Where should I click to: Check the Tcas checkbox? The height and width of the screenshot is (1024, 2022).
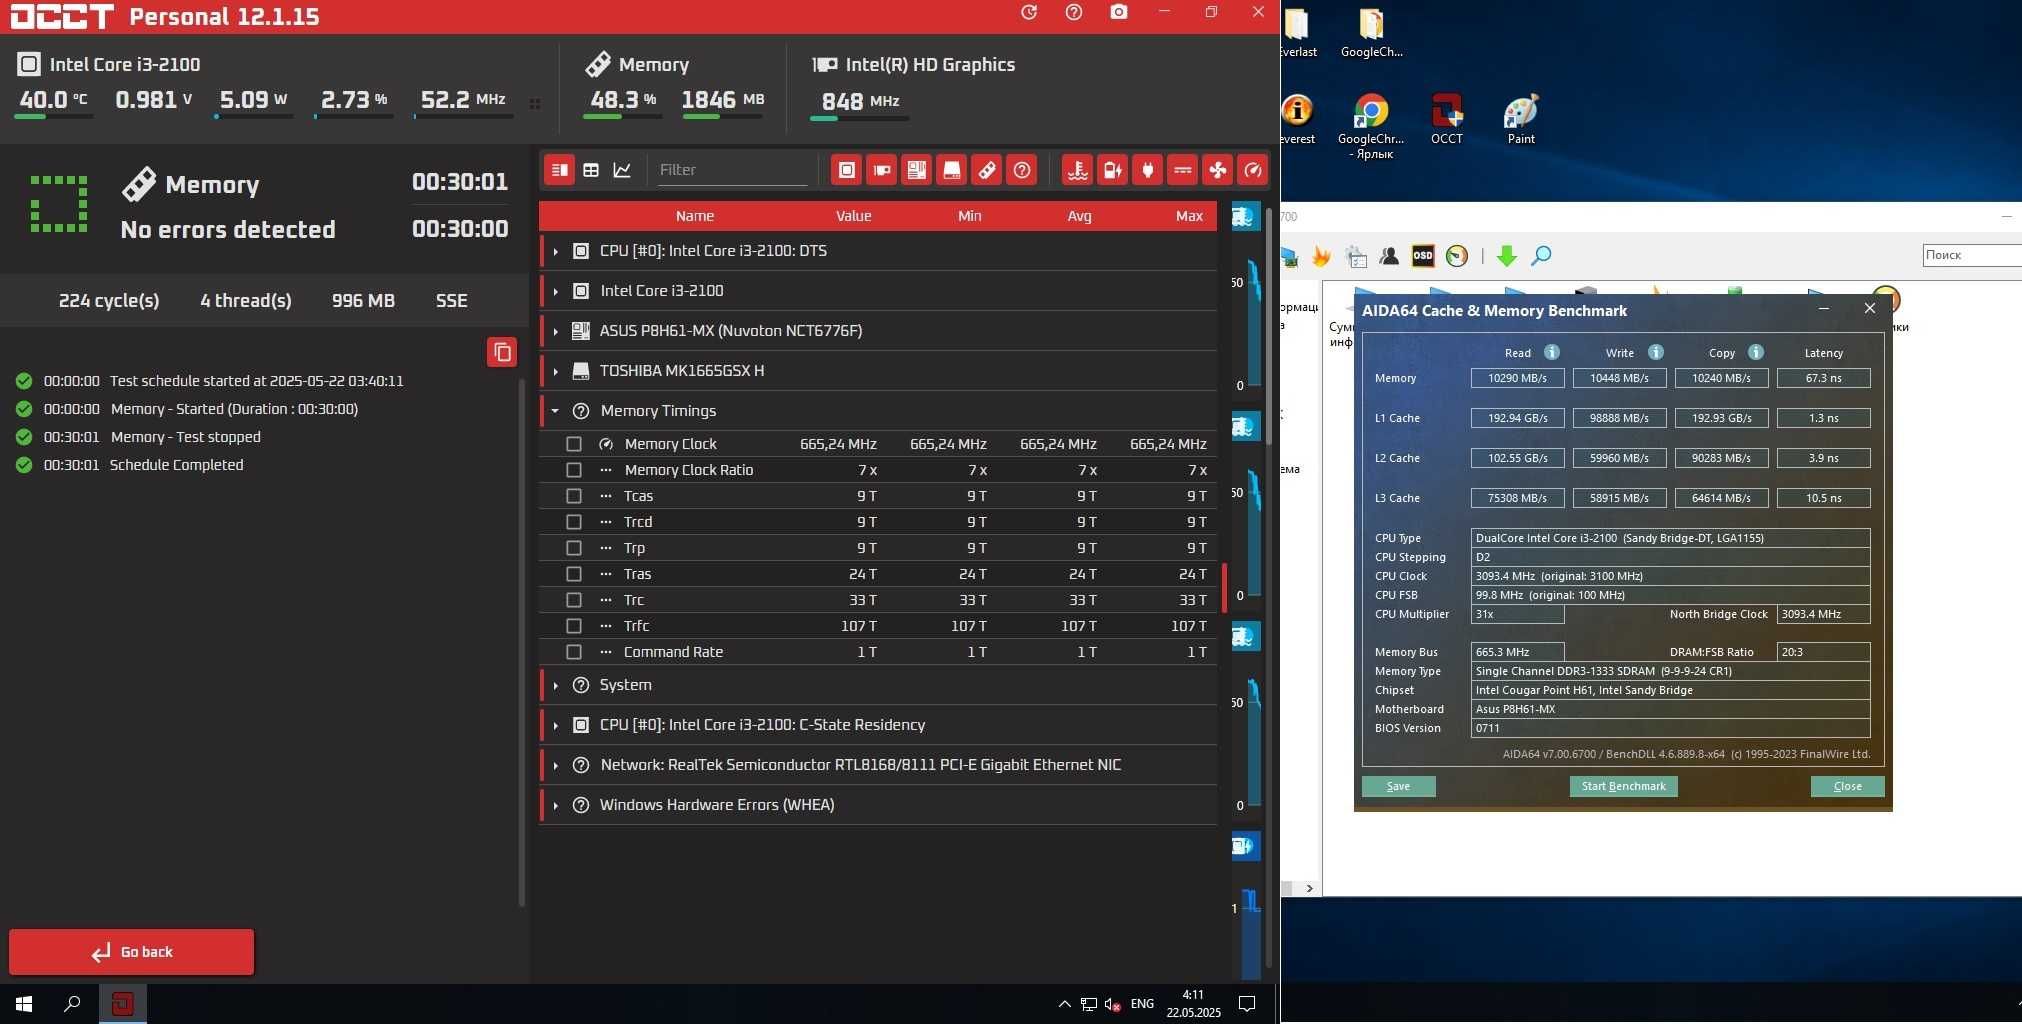pos(574,496)
